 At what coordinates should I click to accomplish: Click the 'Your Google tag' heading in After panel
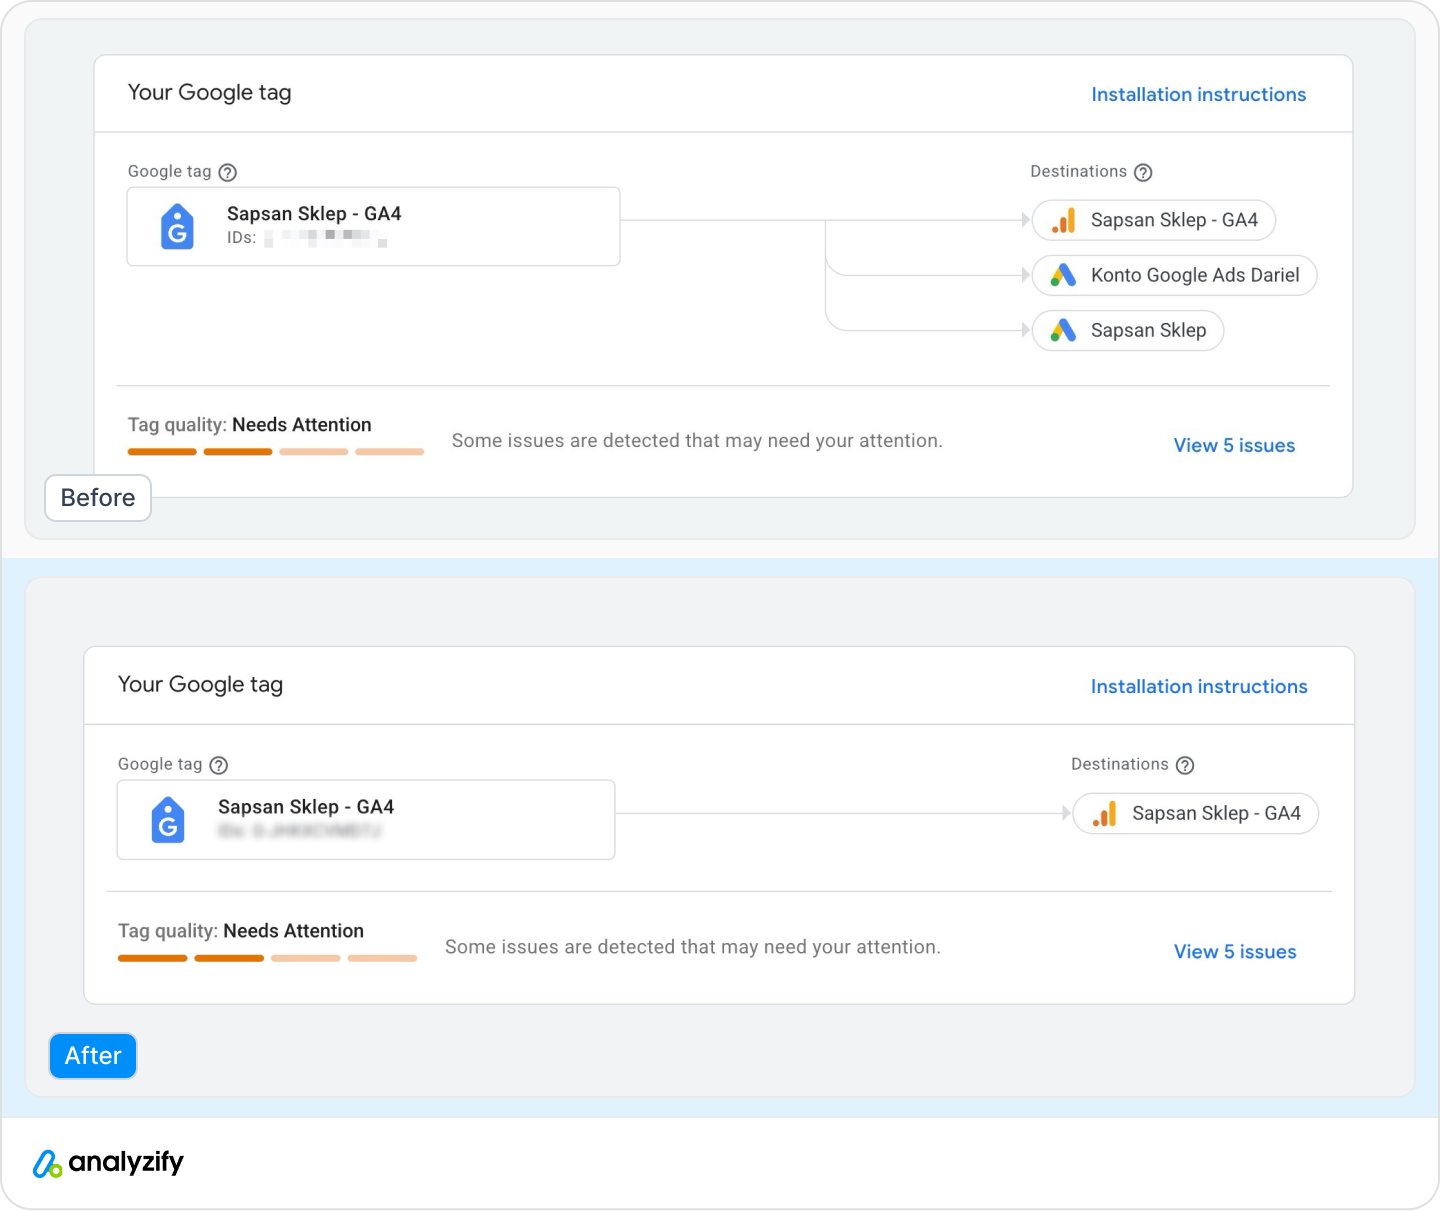click(200, 685)
